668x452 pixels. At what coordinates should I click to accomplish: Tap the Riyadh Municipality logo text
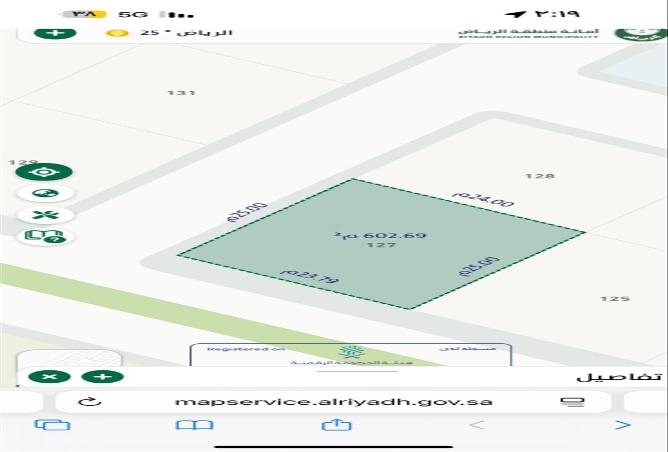(x=528, y=33)
